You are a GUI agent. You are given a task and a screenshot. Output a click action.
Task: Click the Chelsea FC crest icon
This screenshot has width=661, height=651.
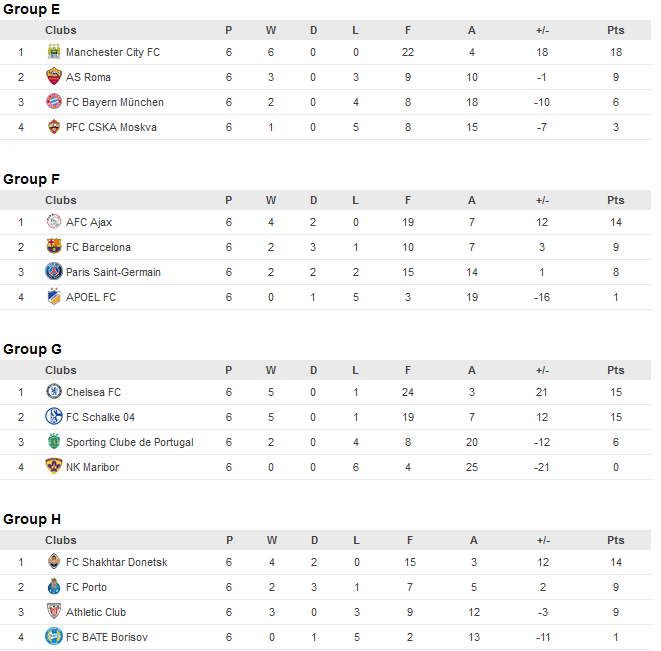pyautogui.click(x=54, y=392)
